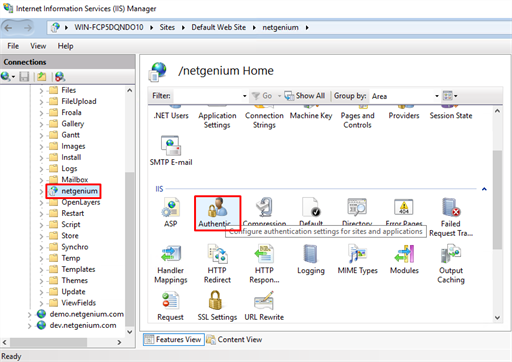
Task: Click netgenium in the address breadcrumb
Action: [x=280, y=27]
